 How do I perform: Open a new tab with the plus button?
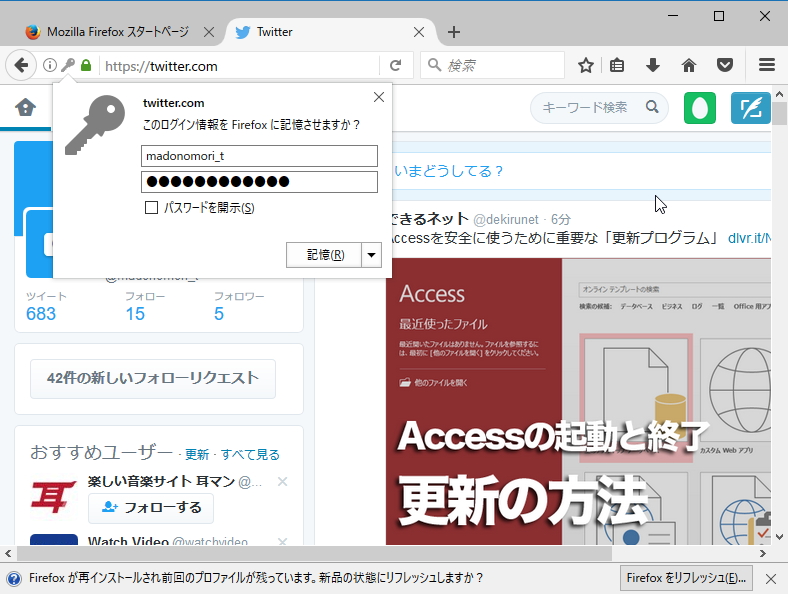pyautogui.click(x=454, y=32)
